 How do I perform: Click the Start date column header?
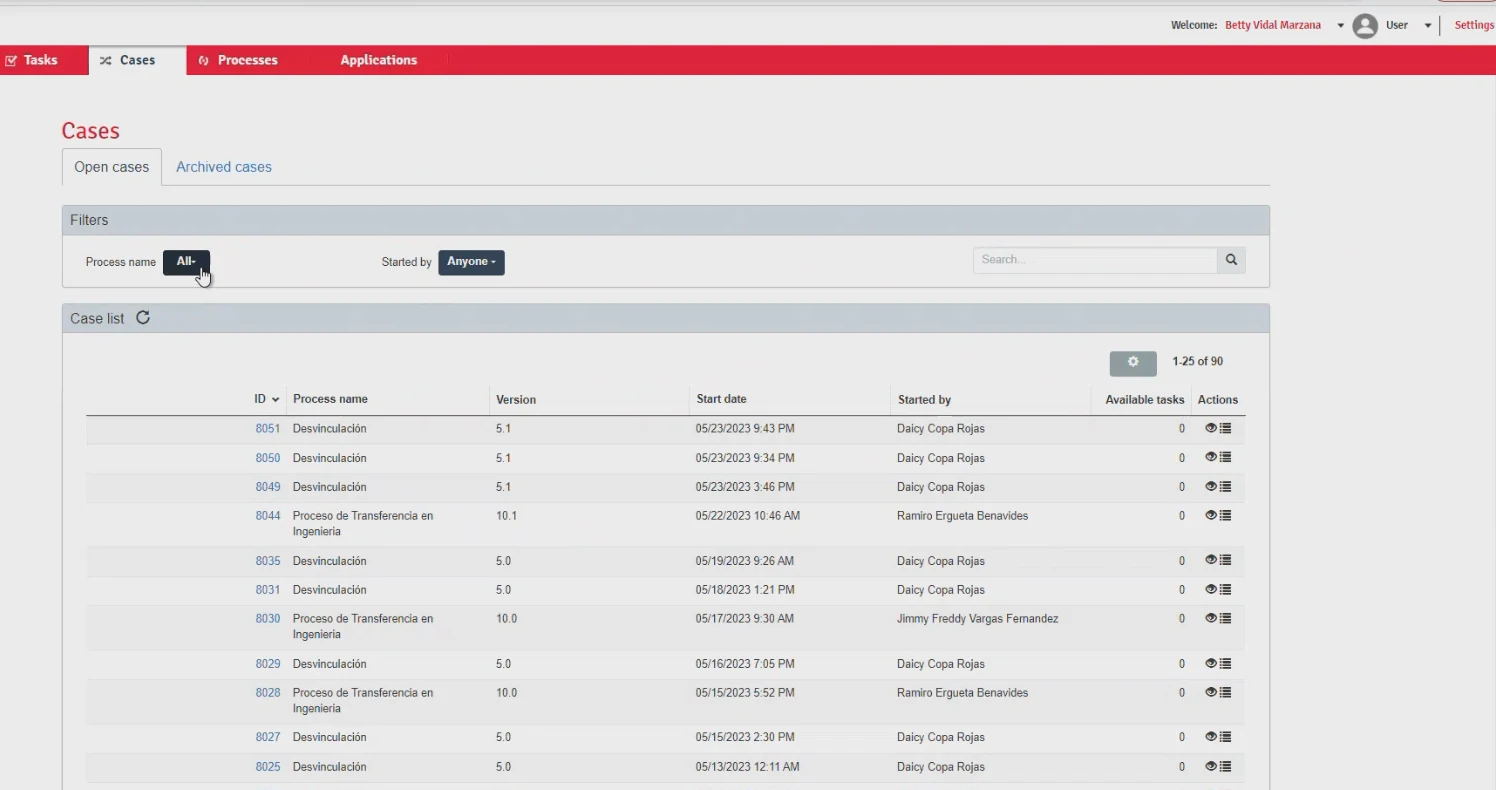(x=721, y=399)
